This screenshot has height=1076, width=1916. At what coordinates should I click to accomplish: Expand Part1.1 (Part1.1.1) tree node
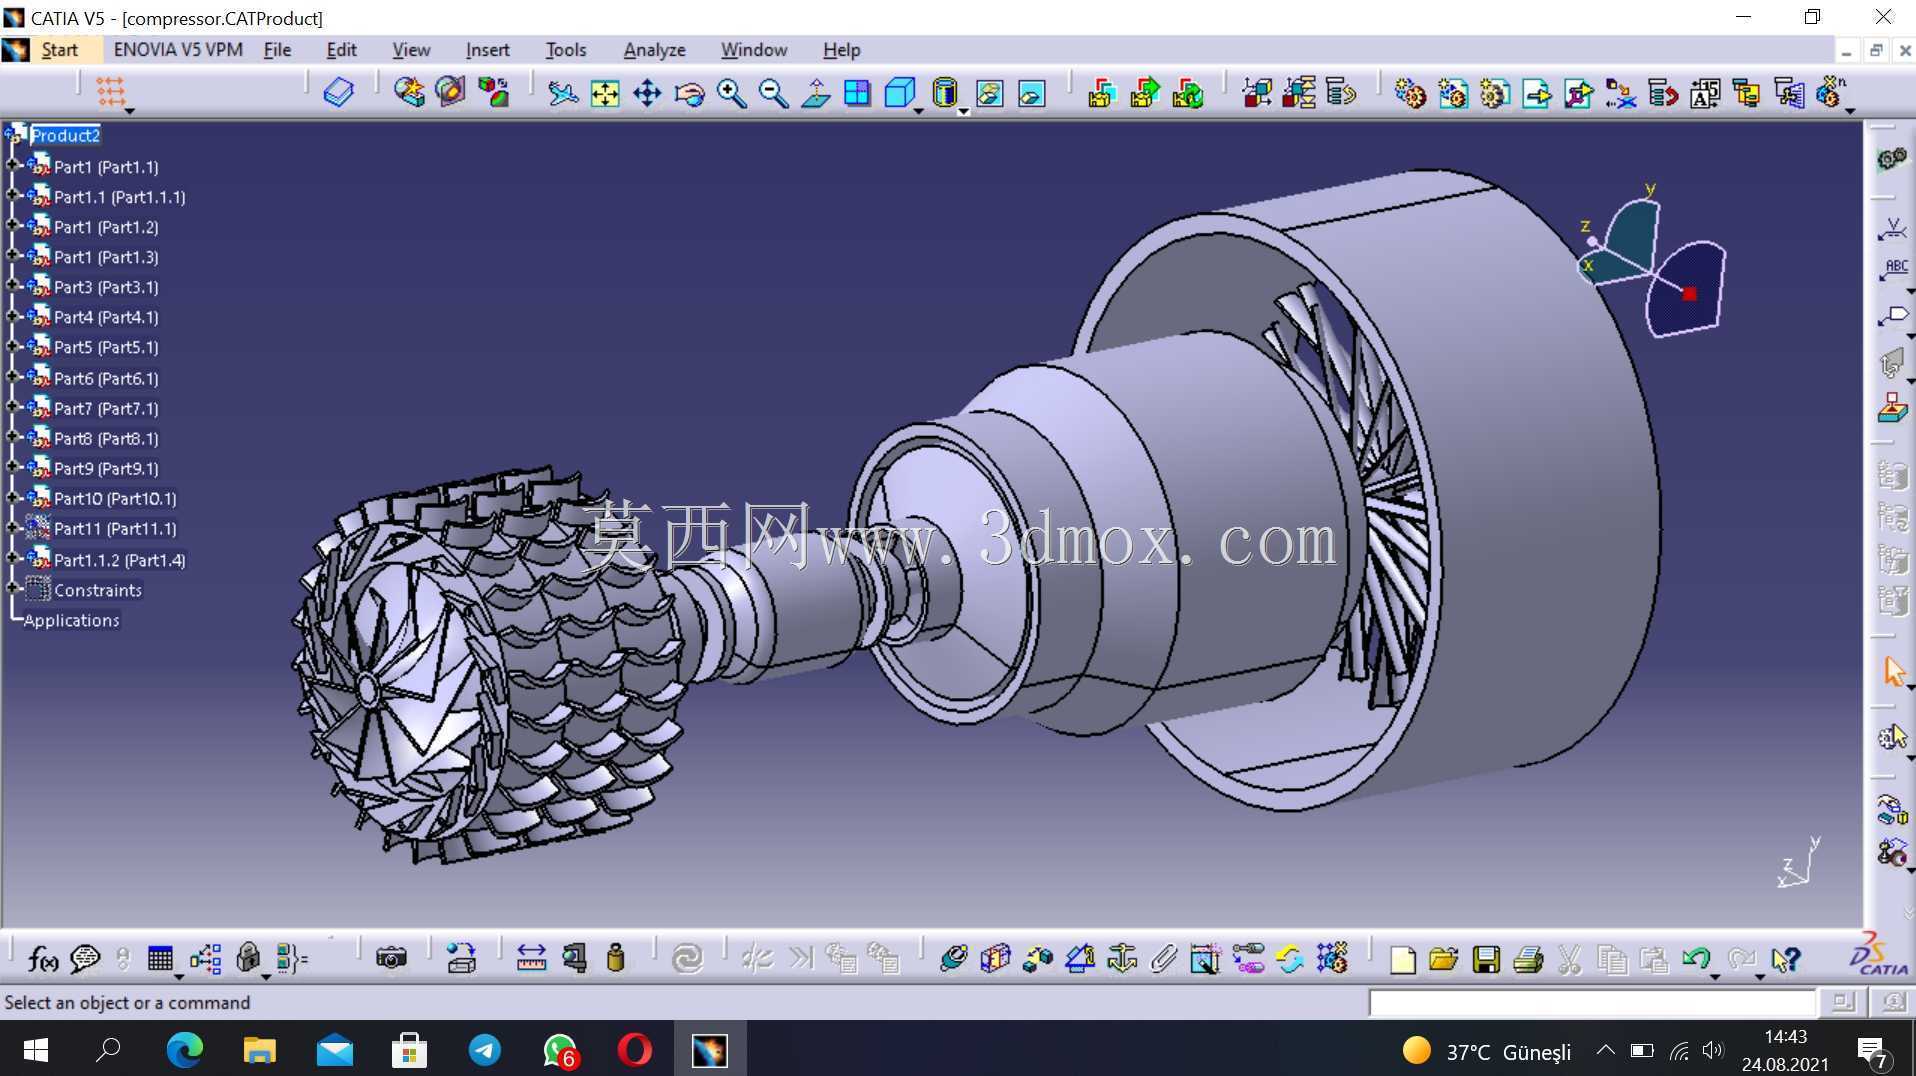pyautogui.click(x=12, y=196)
